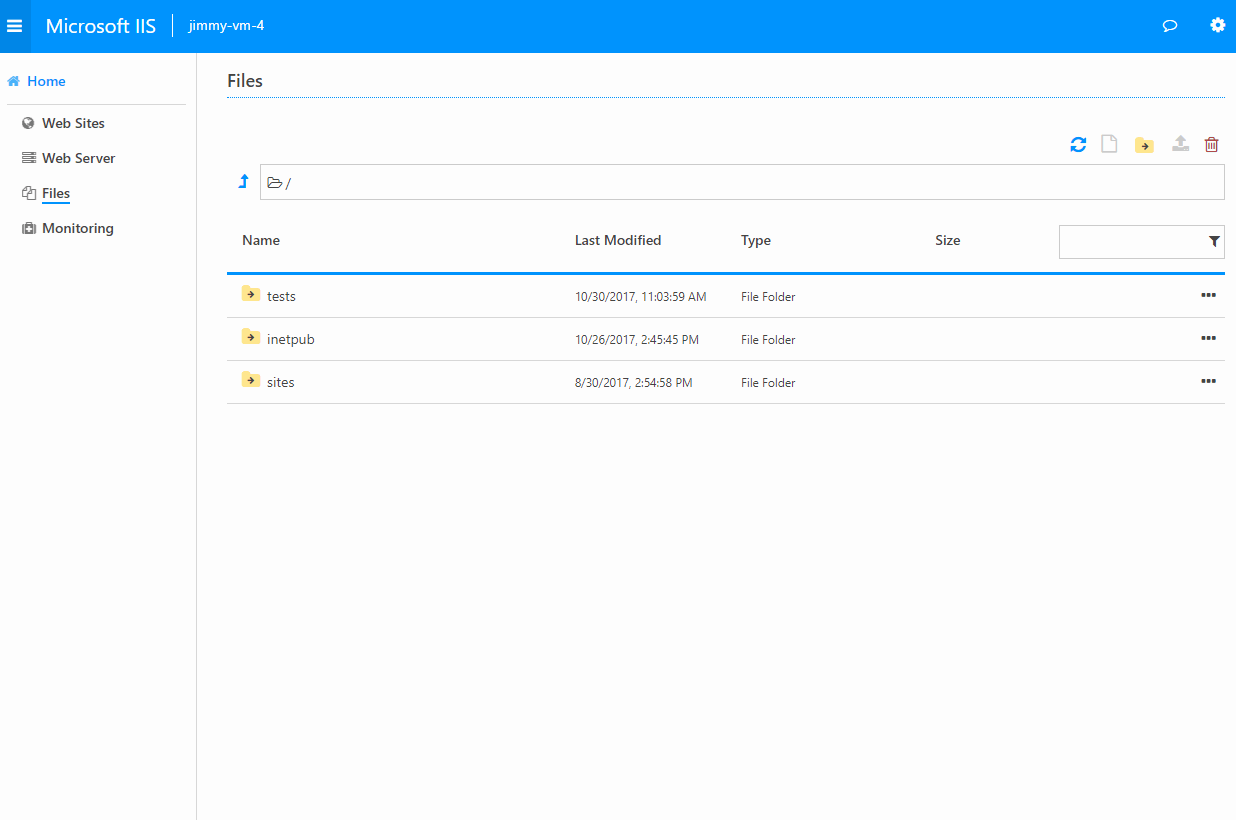Sort by Type column header

(x=756, y=240)
